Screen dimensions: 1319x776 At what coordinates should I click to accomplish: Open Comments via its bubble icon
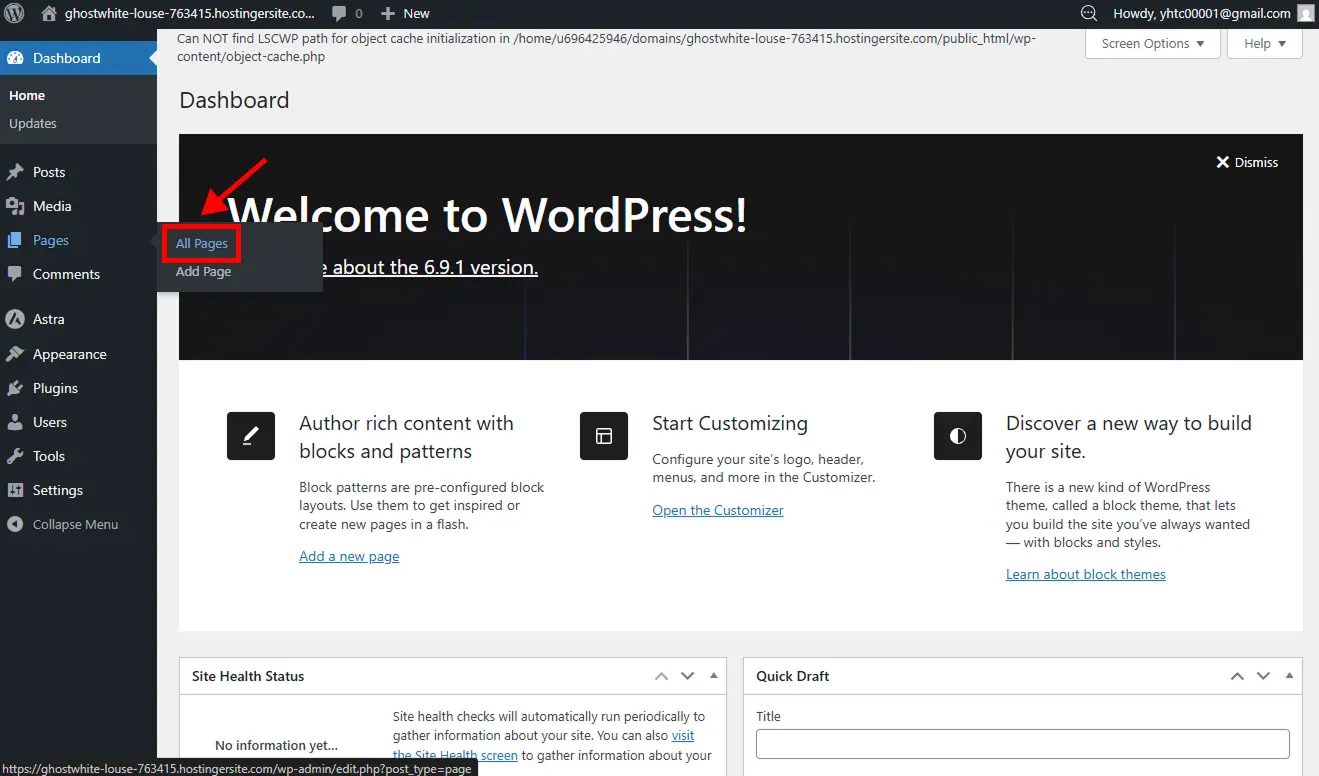16,274
